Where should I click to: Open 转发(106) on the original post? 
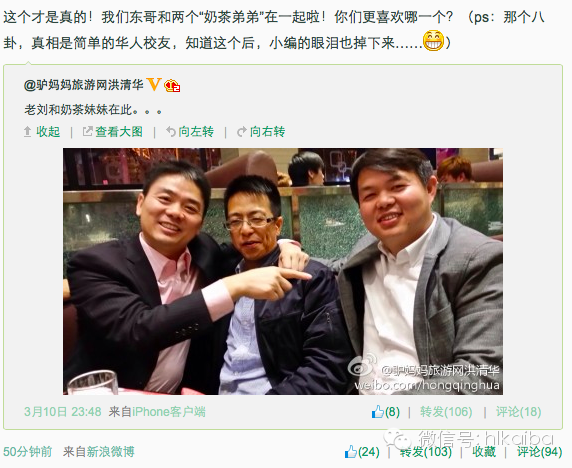446,412
